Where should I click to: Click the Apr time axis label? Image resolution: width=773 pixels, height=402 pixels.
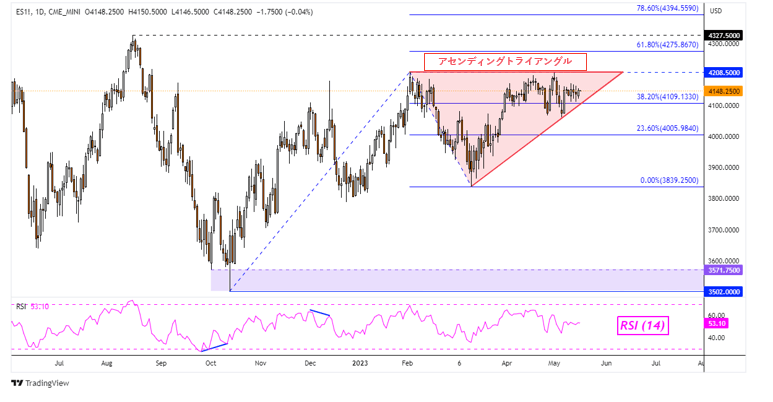point(506,364)
